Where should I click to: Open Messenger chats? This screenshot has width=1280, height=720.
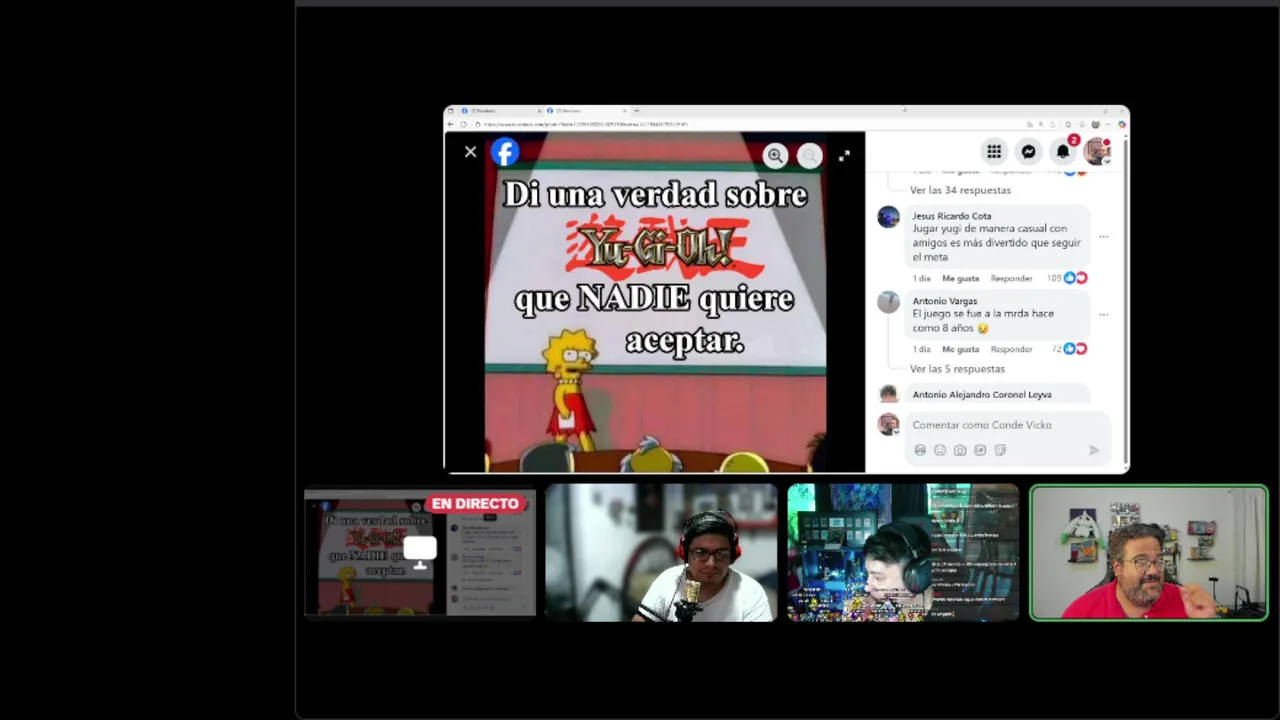pos(1028,151)
